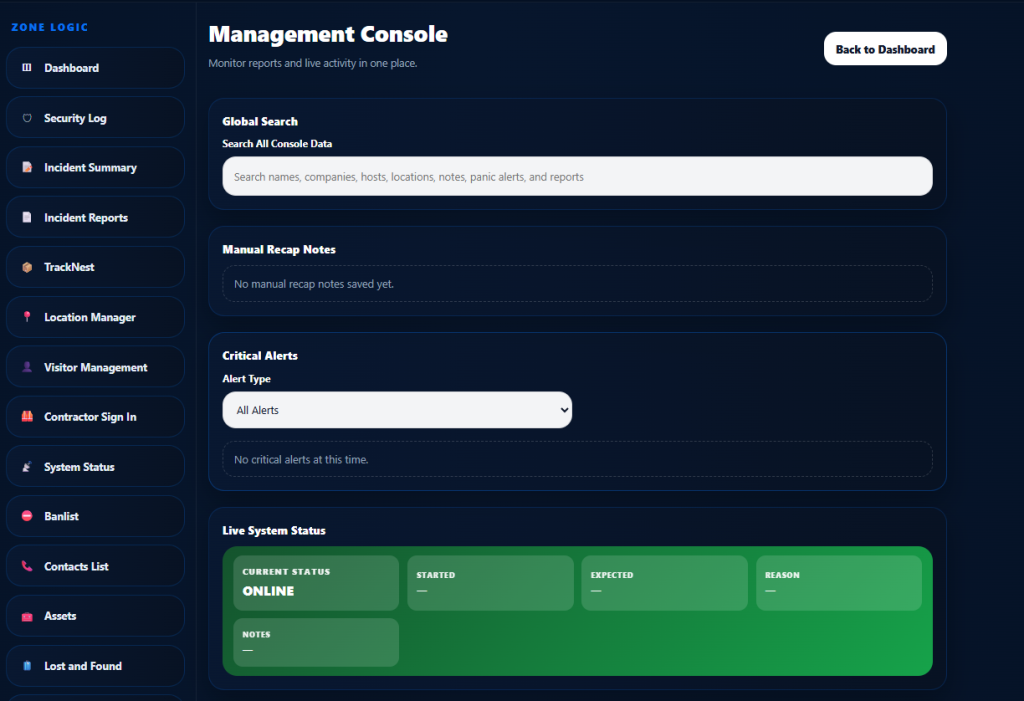Image resolution: width=1024 pixels, height=701 pixels.
Task: Click the Banlist no-entry icon
Action: [27, 516]
